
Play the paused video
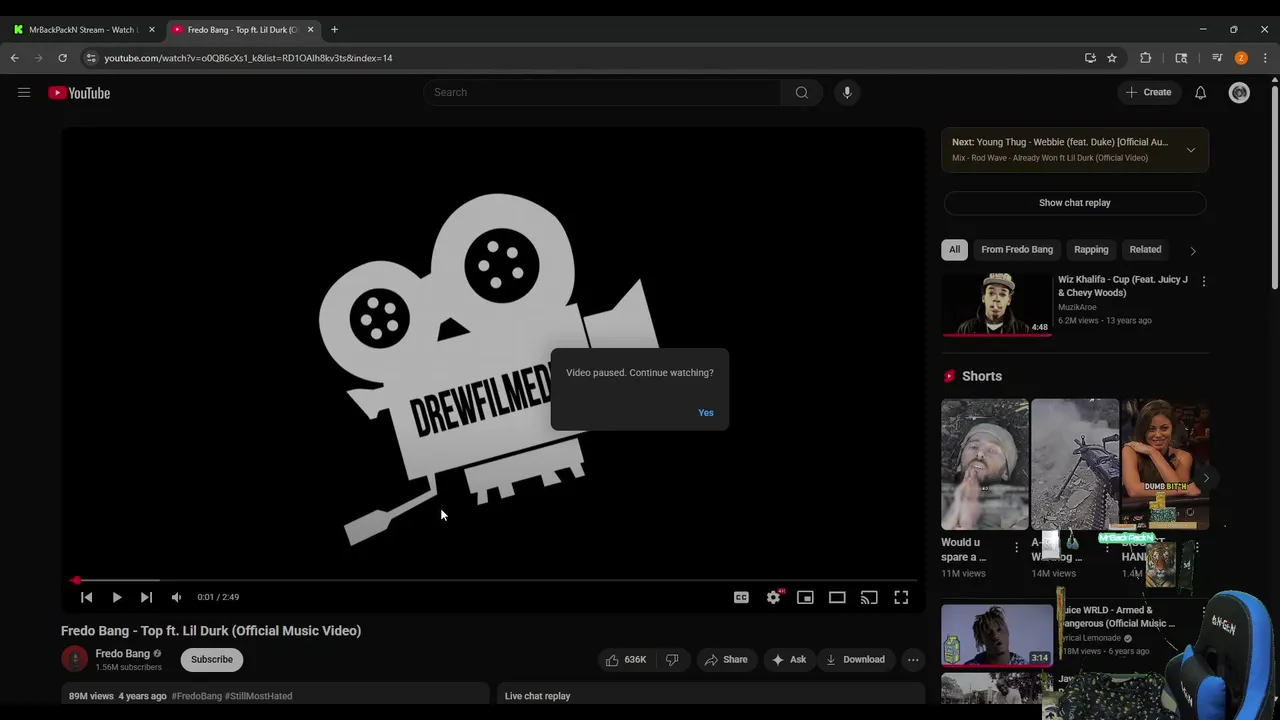click(117, 597)
